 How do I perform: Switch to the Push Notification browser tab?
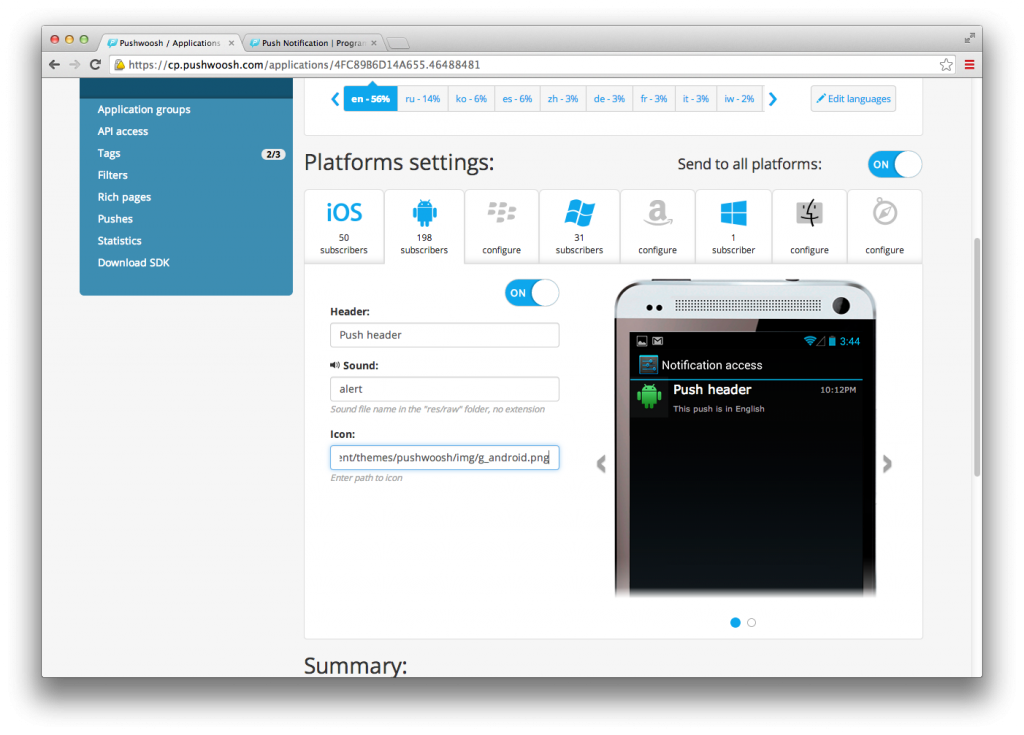pos(313,43)
